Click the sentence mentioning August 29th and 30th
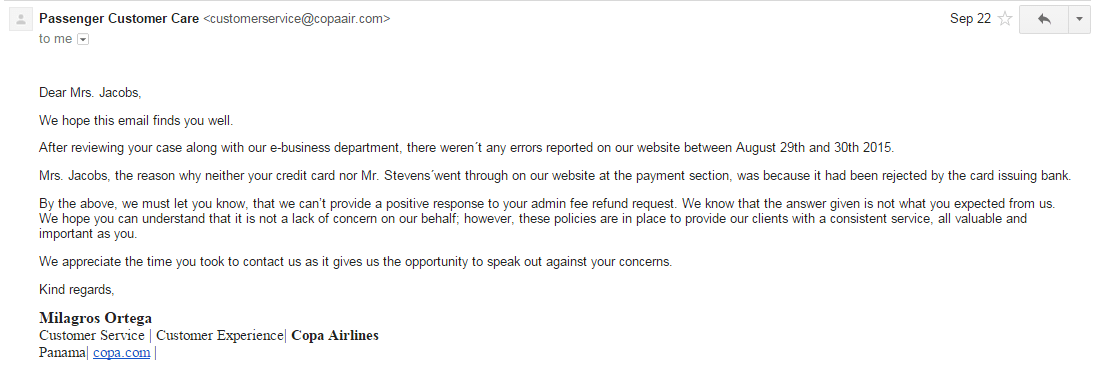Screen dimensions: 1099x369 467,148
